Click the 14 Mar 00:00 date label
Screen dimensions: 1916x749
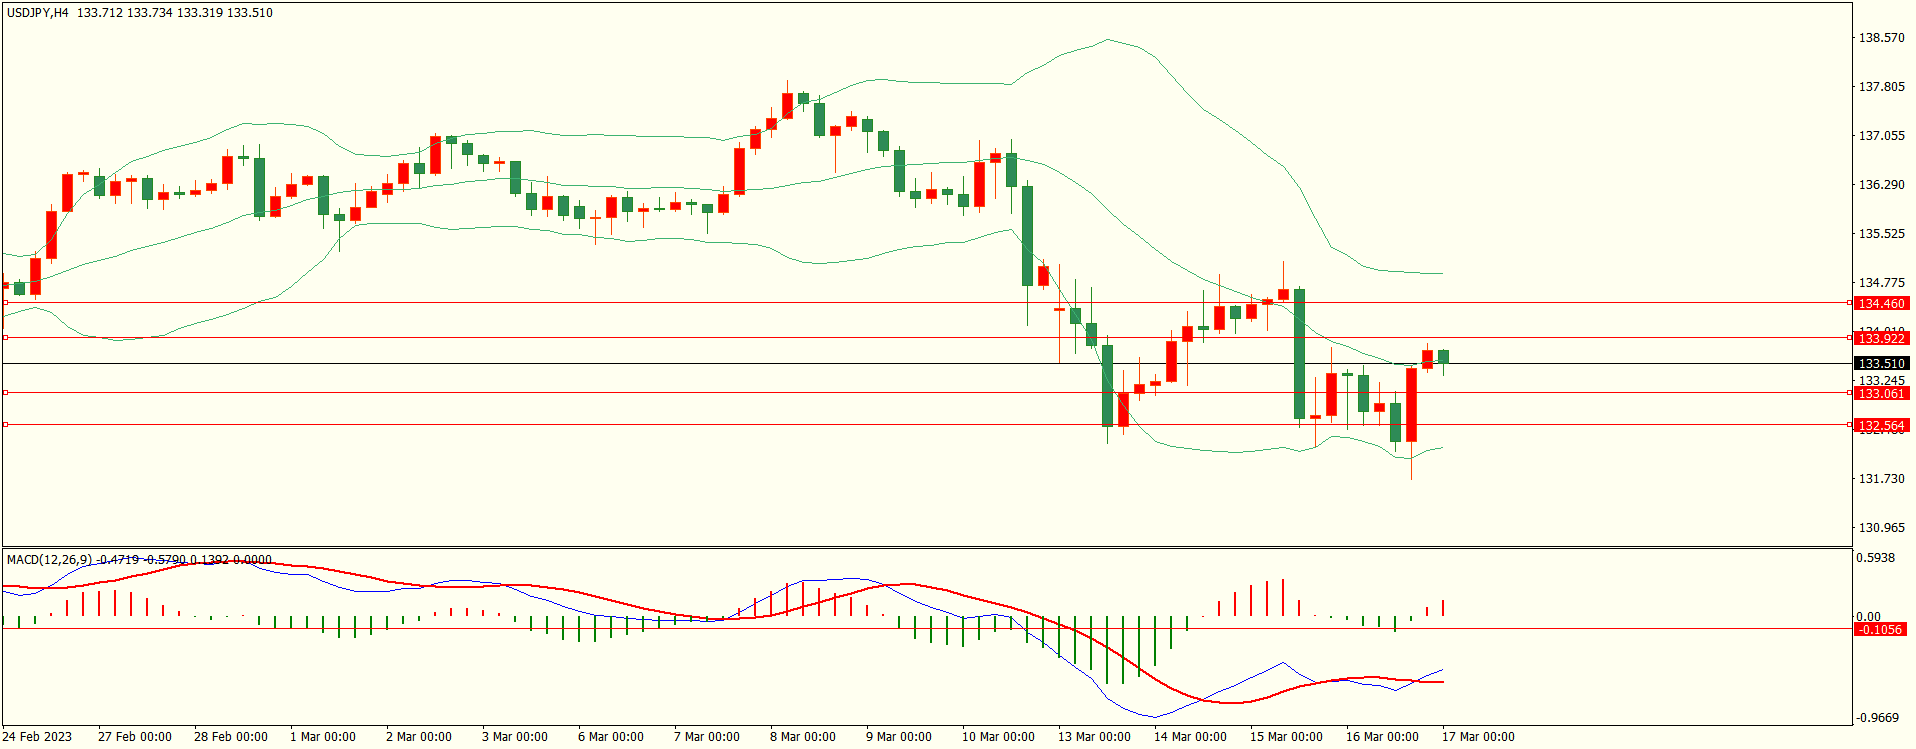pyautogui.click(x=1190, y=737)
